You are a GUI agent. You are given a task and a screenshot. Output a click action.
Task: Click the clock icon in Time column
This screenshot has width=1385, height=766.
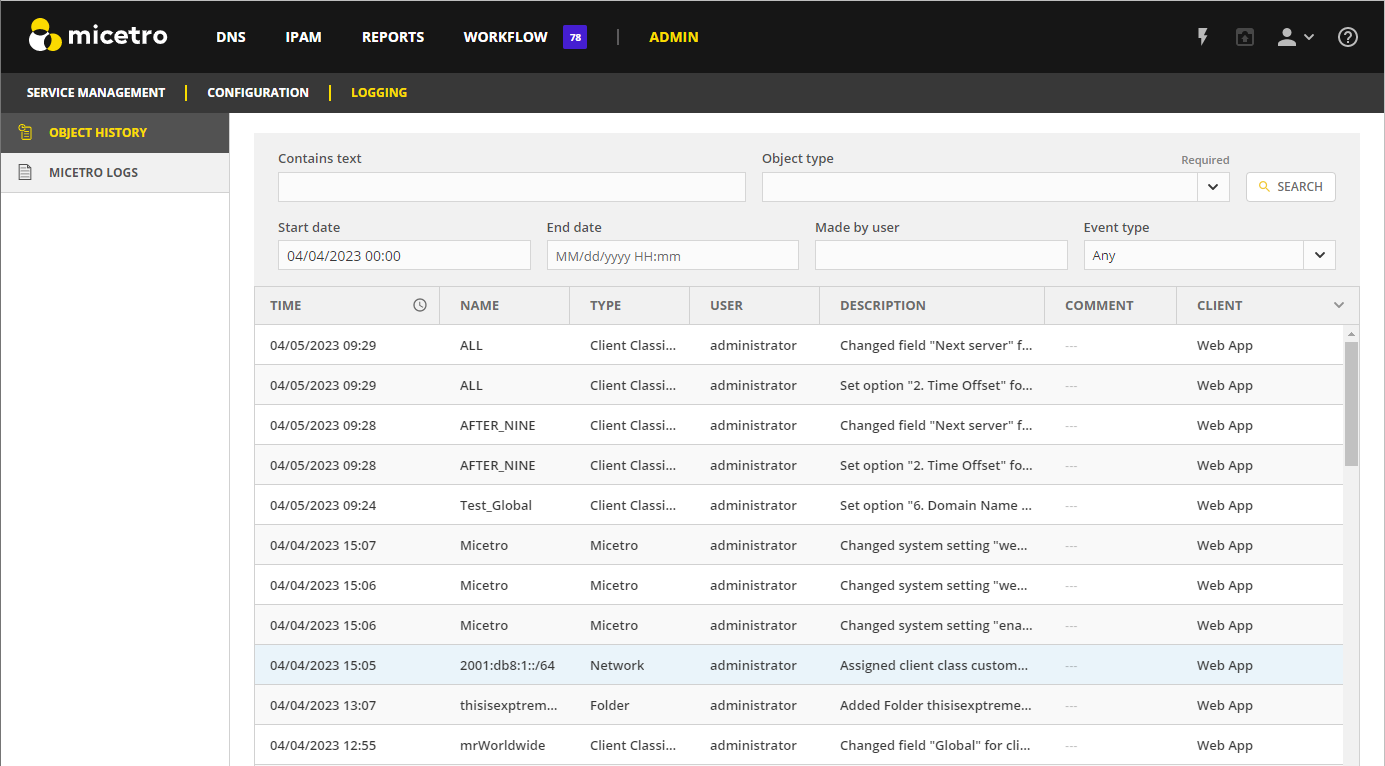coord(420,305)
